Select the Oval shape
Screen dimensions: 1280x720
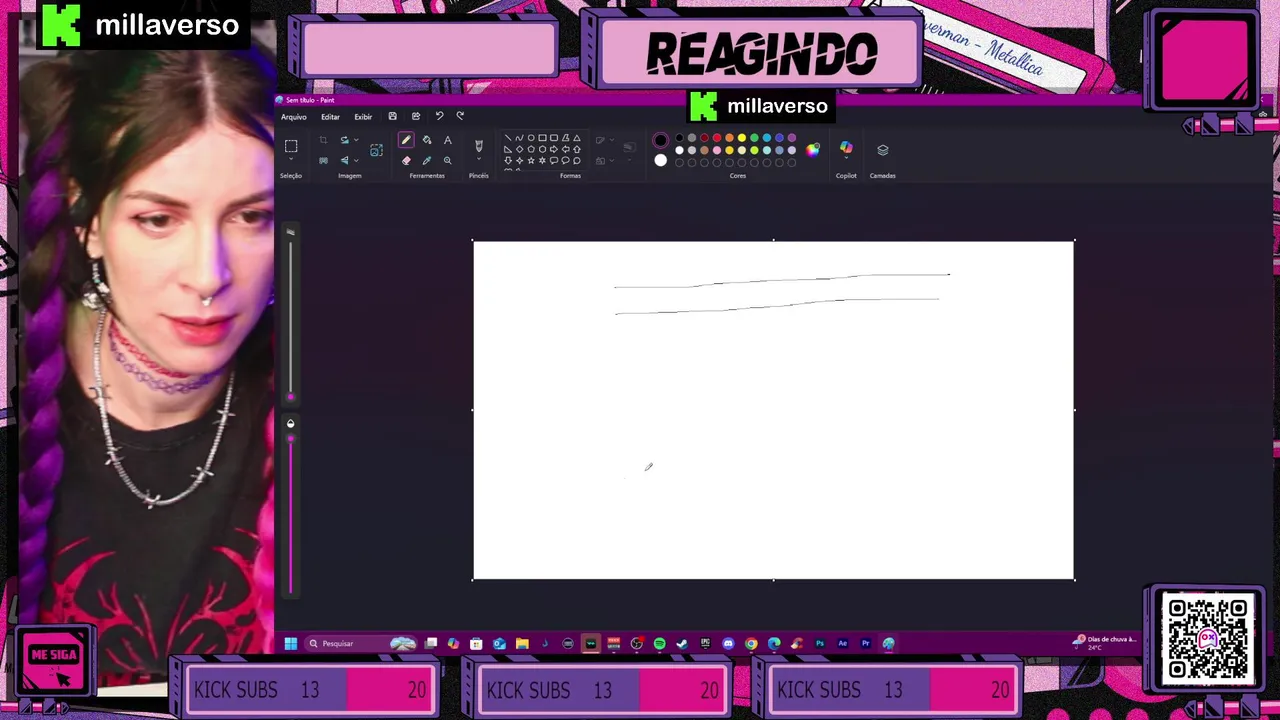point(531,138)
